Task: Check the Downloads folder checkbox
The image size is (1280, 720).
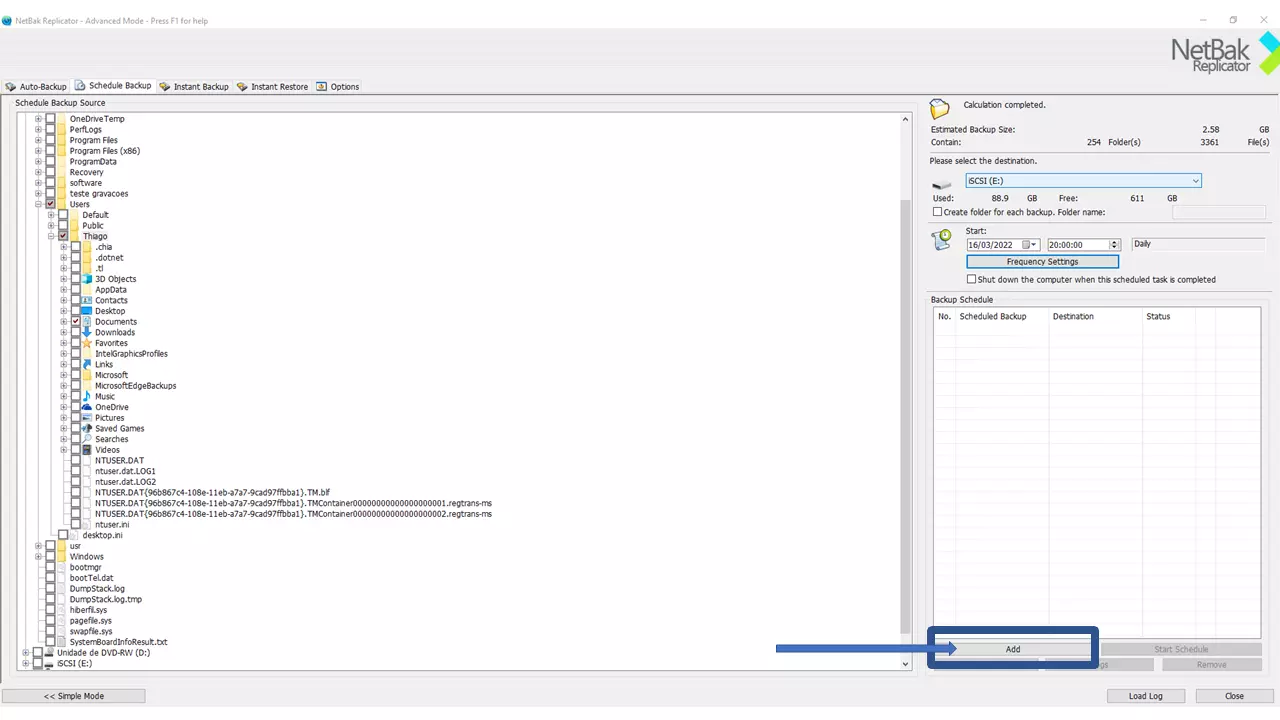Action: pos(75,332)
